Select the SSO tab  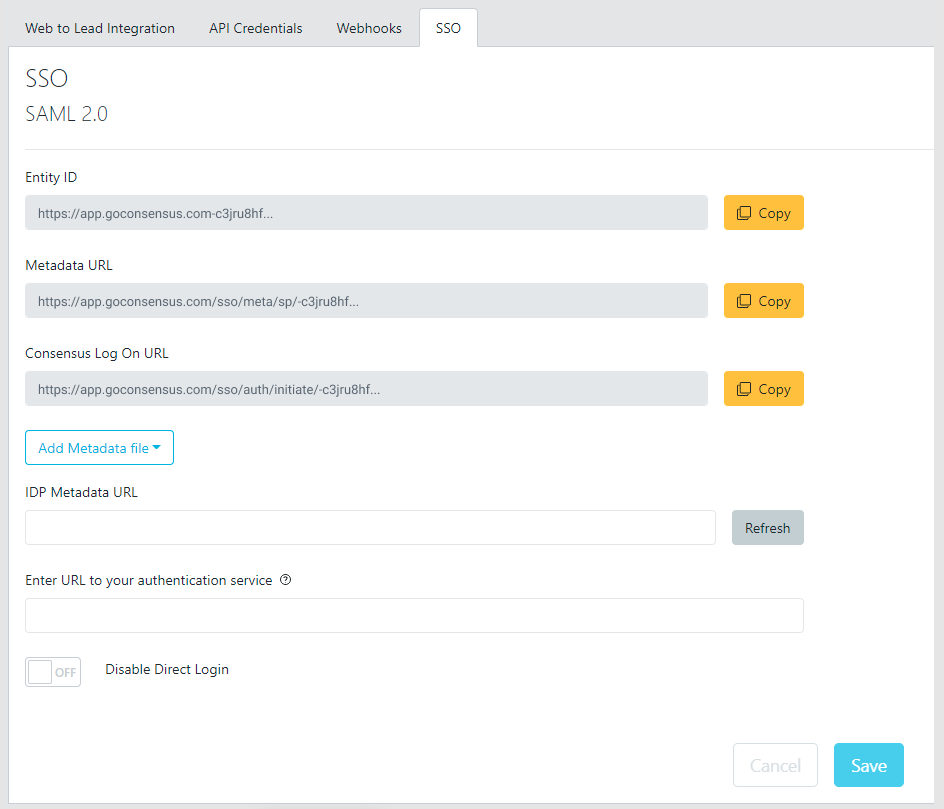click(x=449, y=28)
